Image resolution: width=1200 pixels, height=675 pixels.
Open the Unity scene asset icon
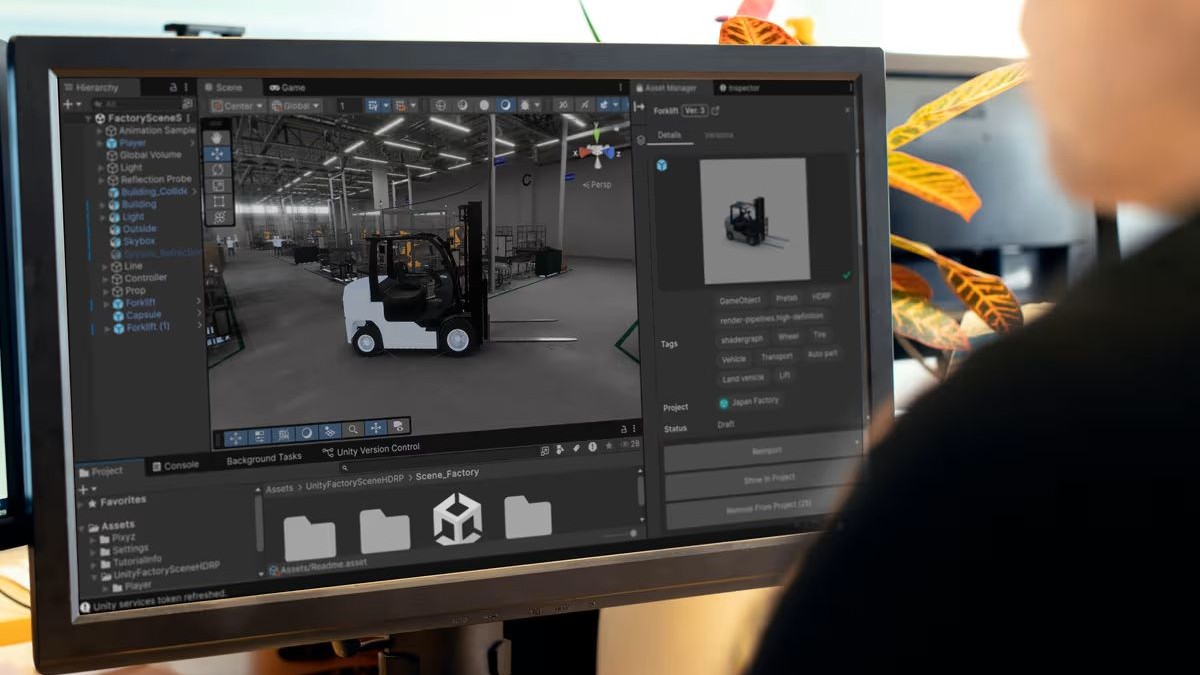tap(457, 520)
